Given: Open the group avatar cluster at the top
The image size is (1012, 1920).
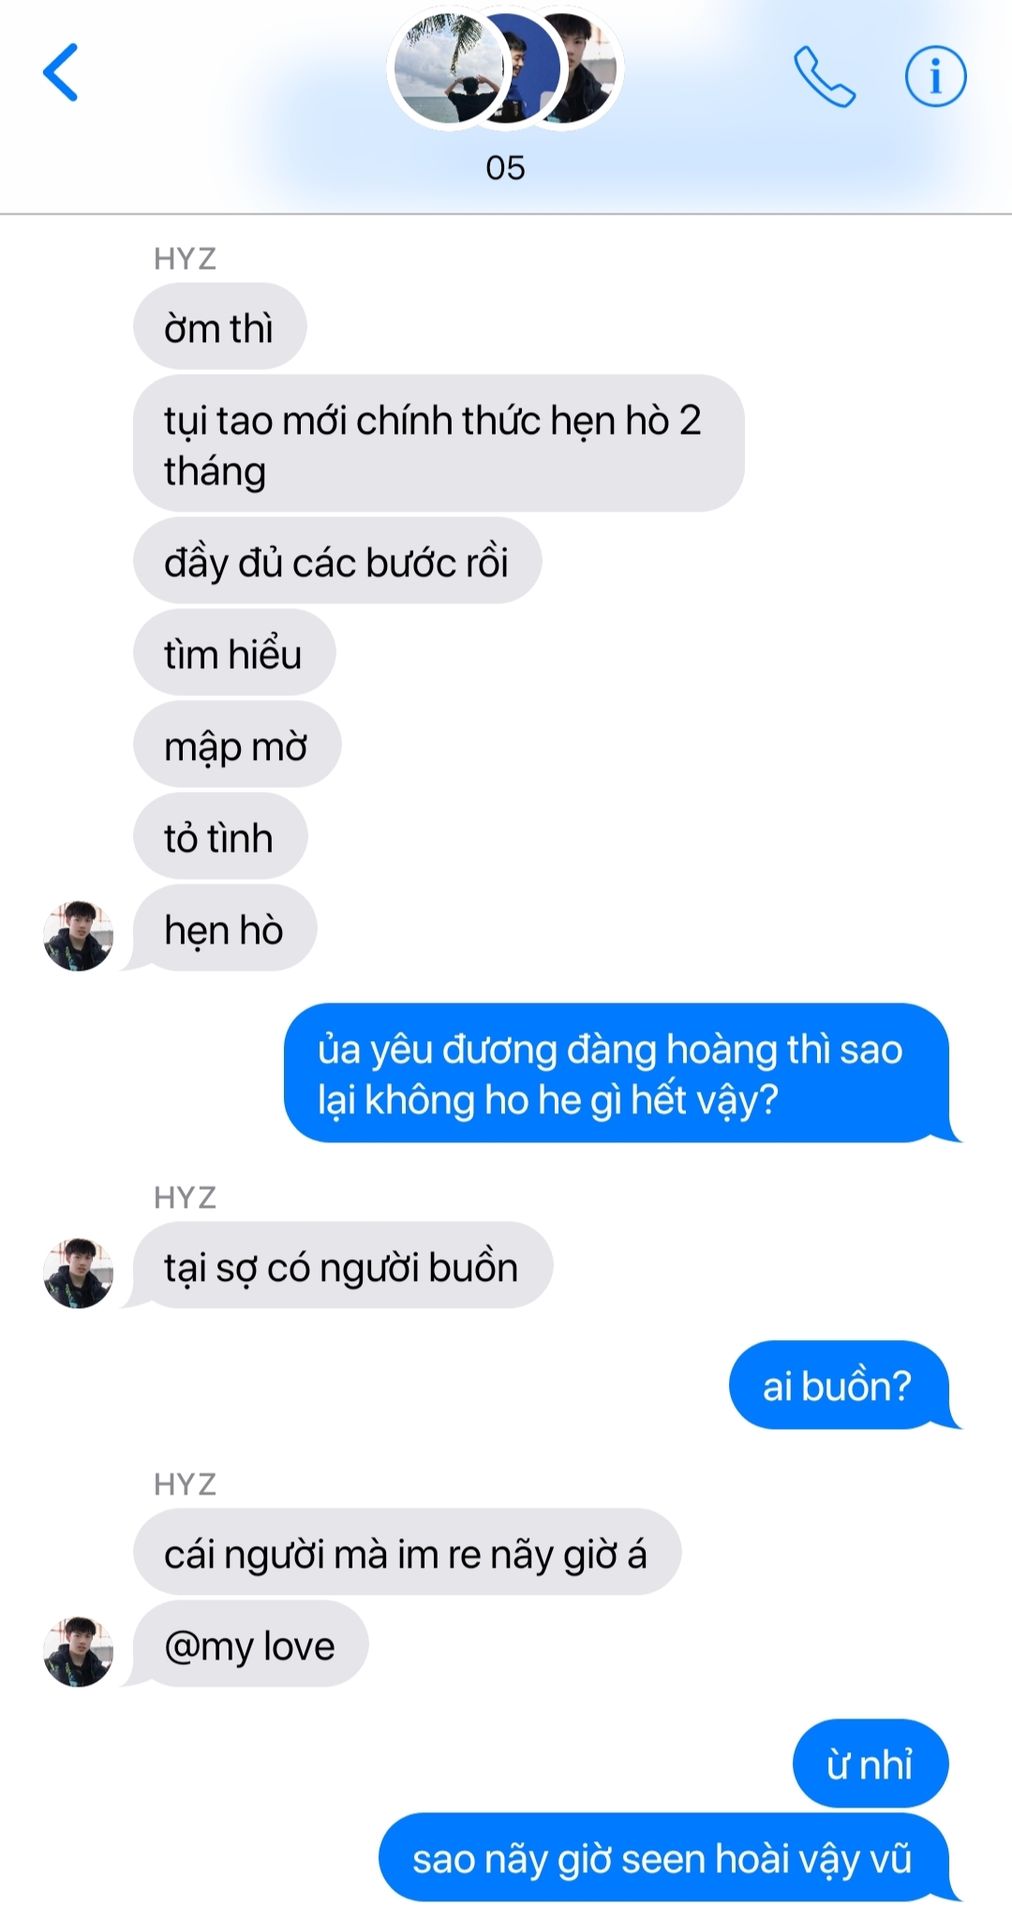Looking at the screenshot, I should coord(505,68).
